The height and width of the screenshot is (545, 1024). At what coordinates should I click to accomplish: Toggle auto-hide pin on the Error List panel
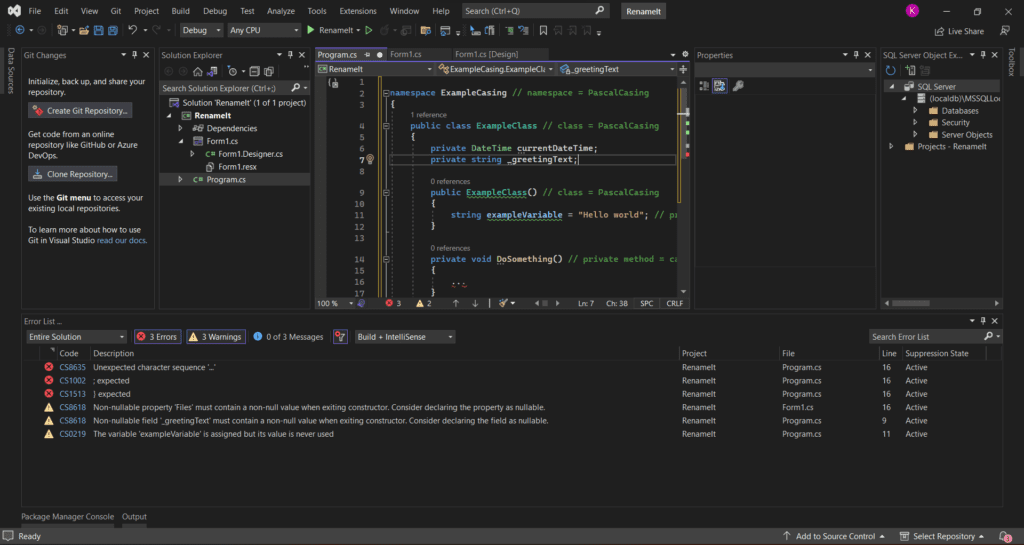point(983,321)
